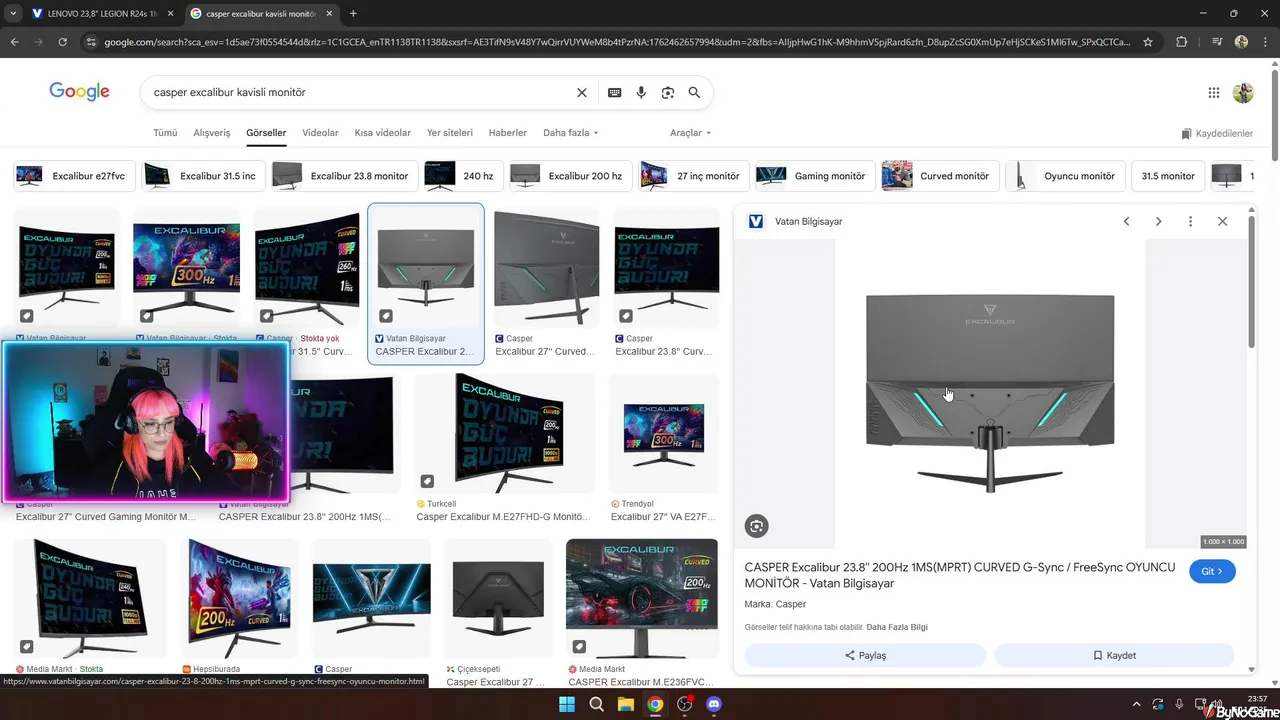Filter by Oyuncu monitör chip
Screen dimensions: 1280x720
1065,176
